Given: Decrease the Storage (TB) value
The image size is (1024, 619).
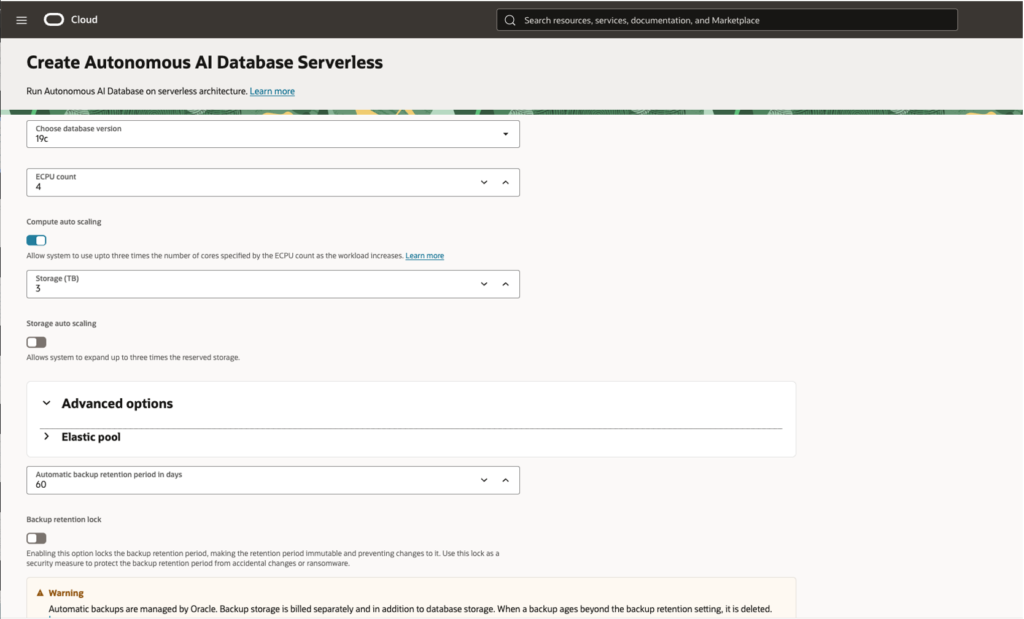Looking at the screenshot, I should (484, 284).
